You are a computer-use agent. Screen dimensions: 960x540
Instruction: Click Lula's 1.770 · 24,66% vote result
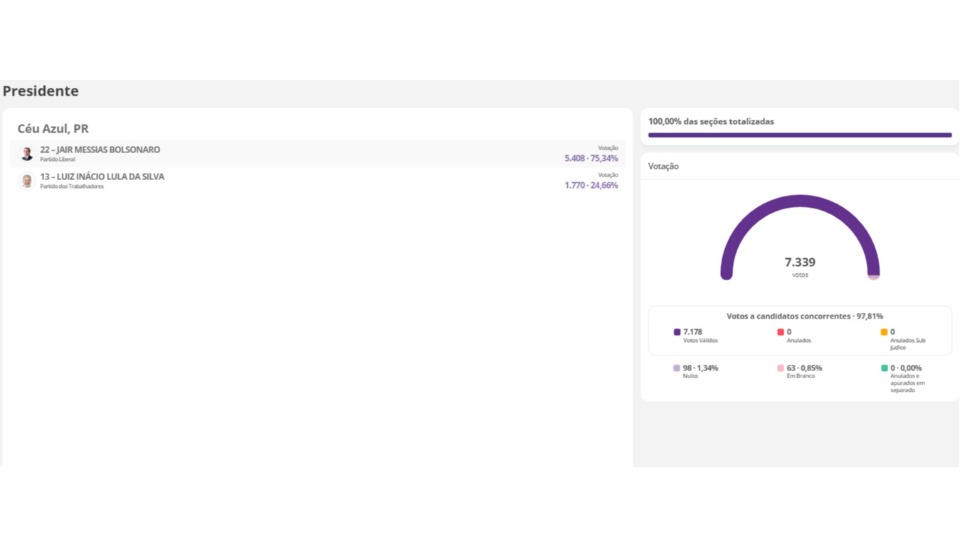coord(591,185)
